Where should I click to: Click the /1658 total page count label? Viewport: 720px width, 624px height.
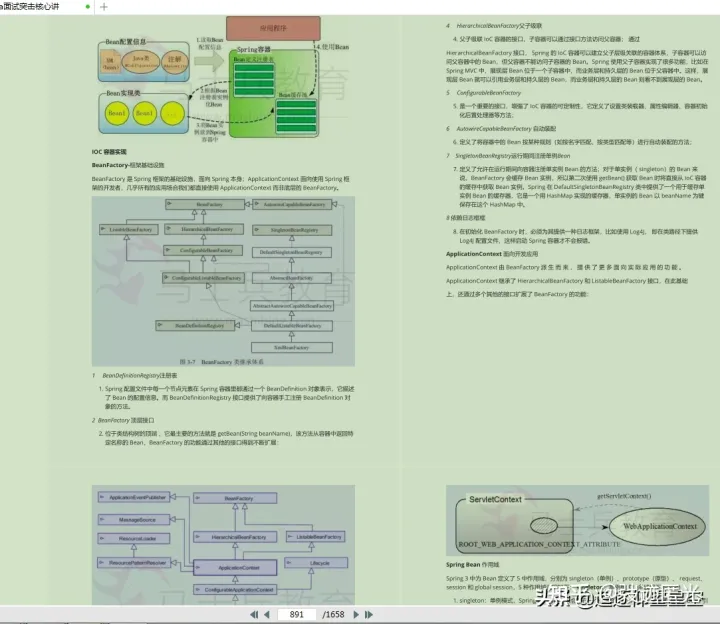[333, 614]
